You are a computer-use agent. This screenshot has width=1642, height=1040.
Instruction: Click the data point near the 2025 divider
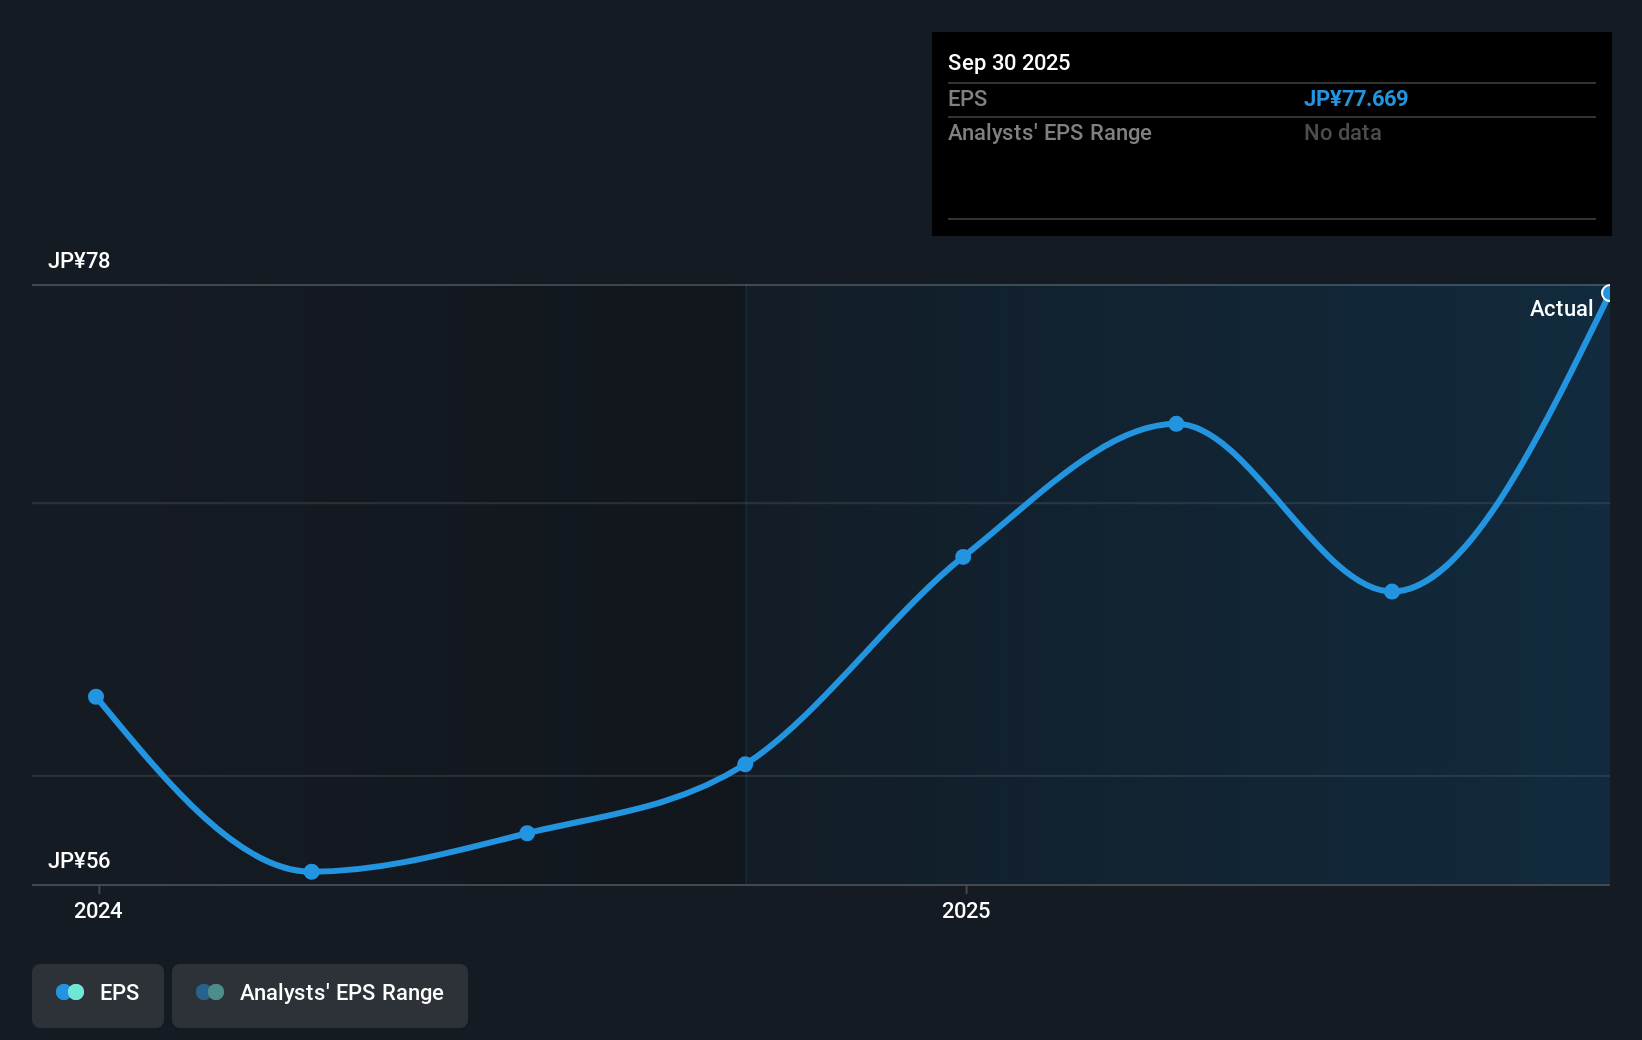coord(746,764)
